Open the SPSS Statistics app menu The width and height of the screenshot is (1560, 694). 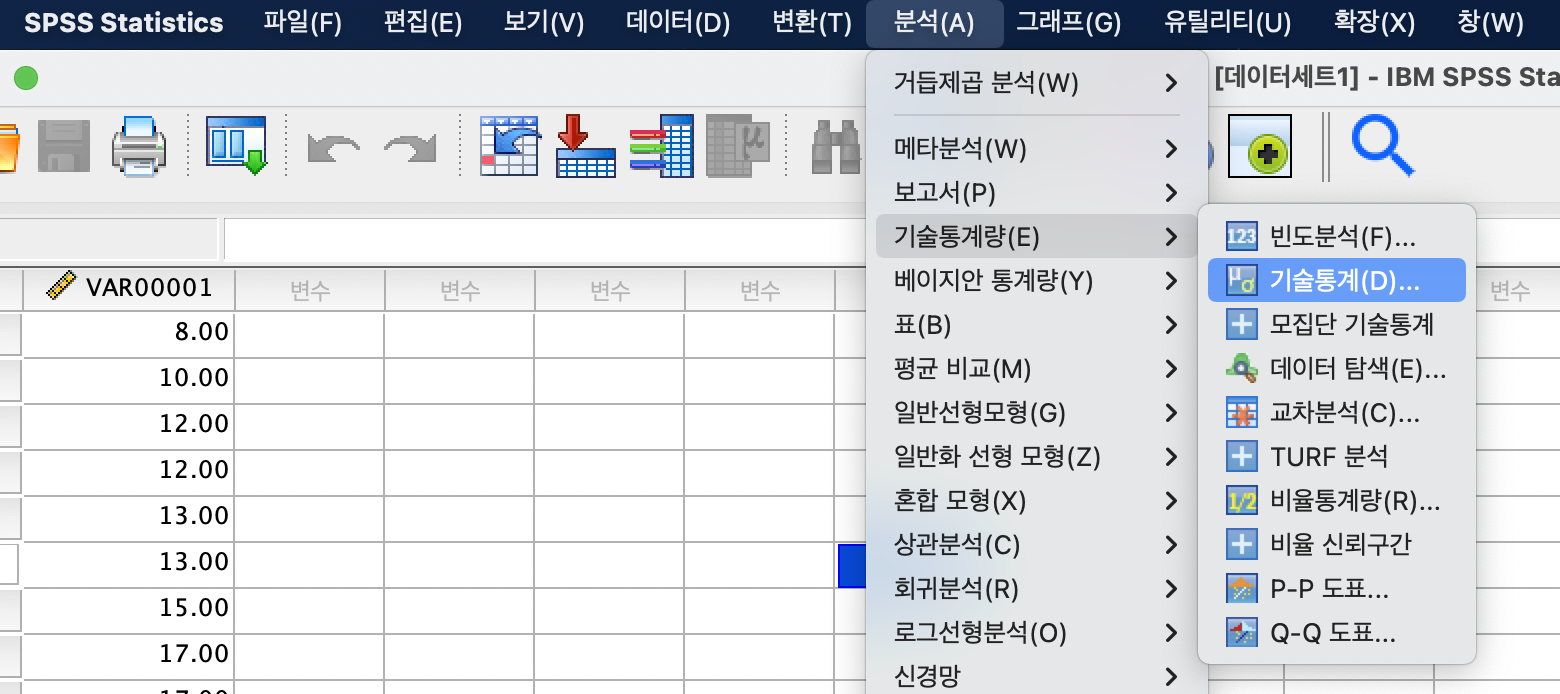pos(124,23)
